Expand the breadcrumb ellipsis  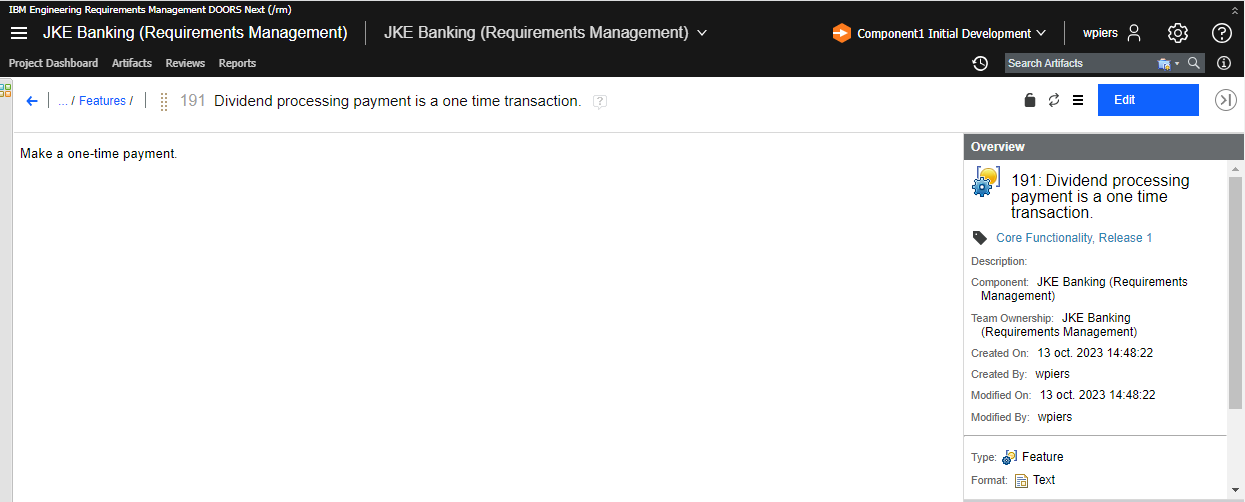63,101
